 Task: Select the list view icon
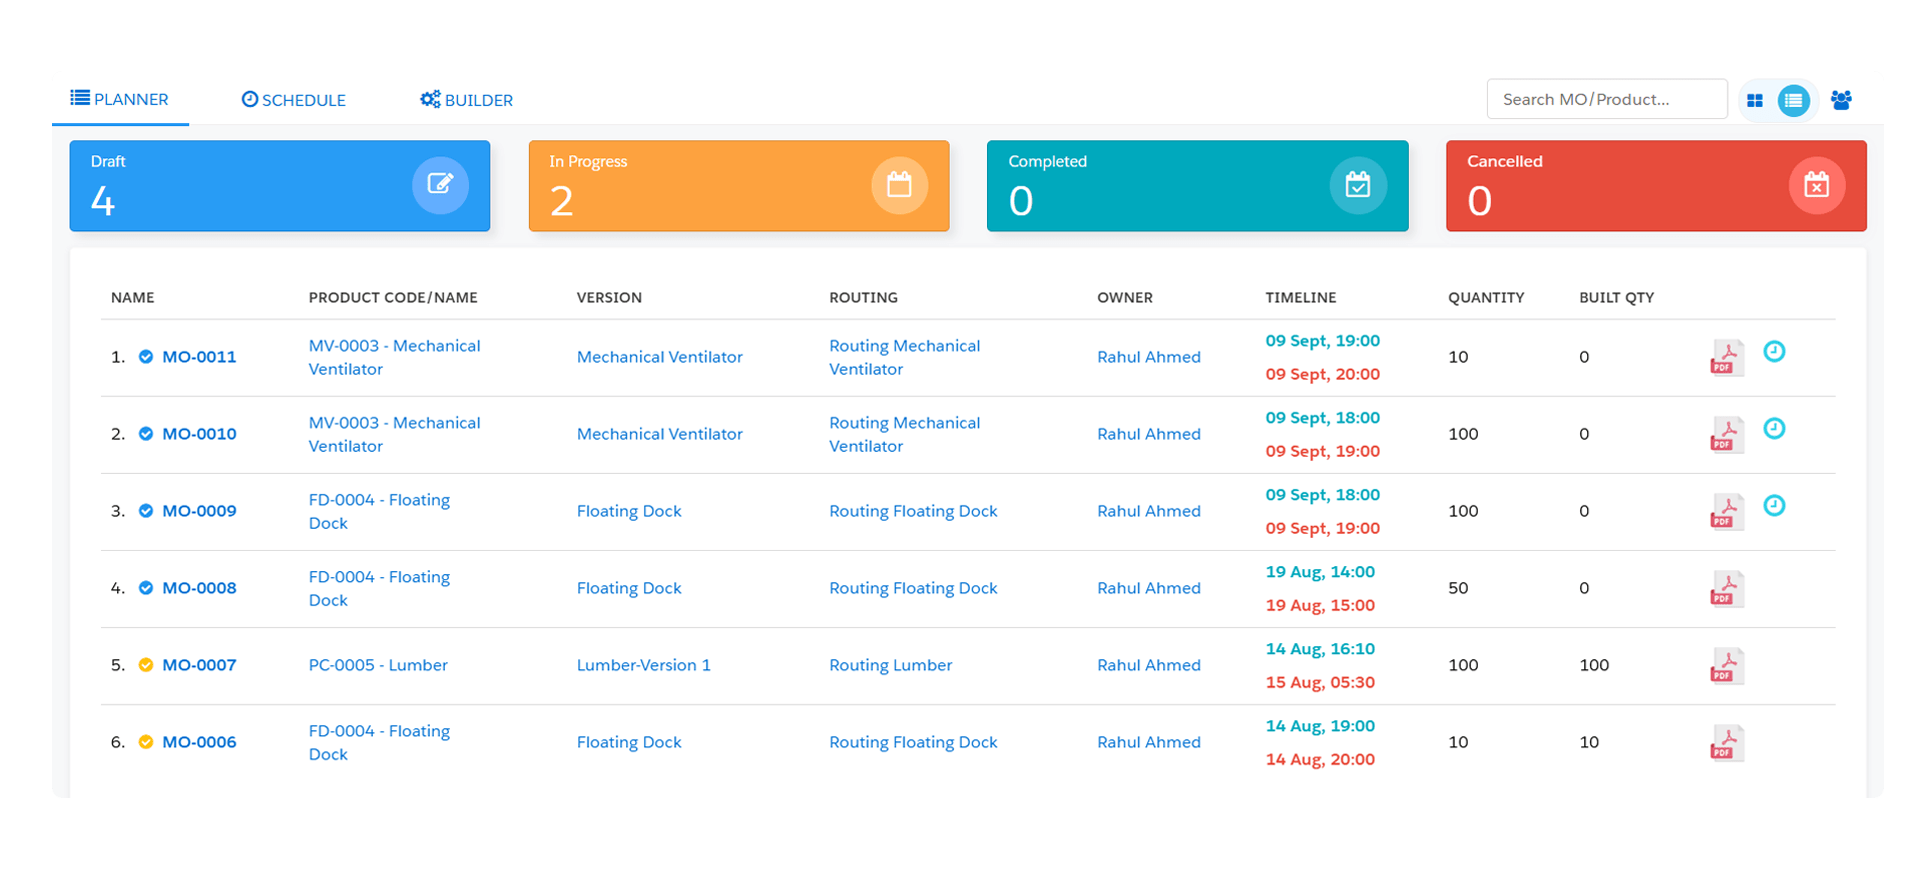tap(1793, 100)
